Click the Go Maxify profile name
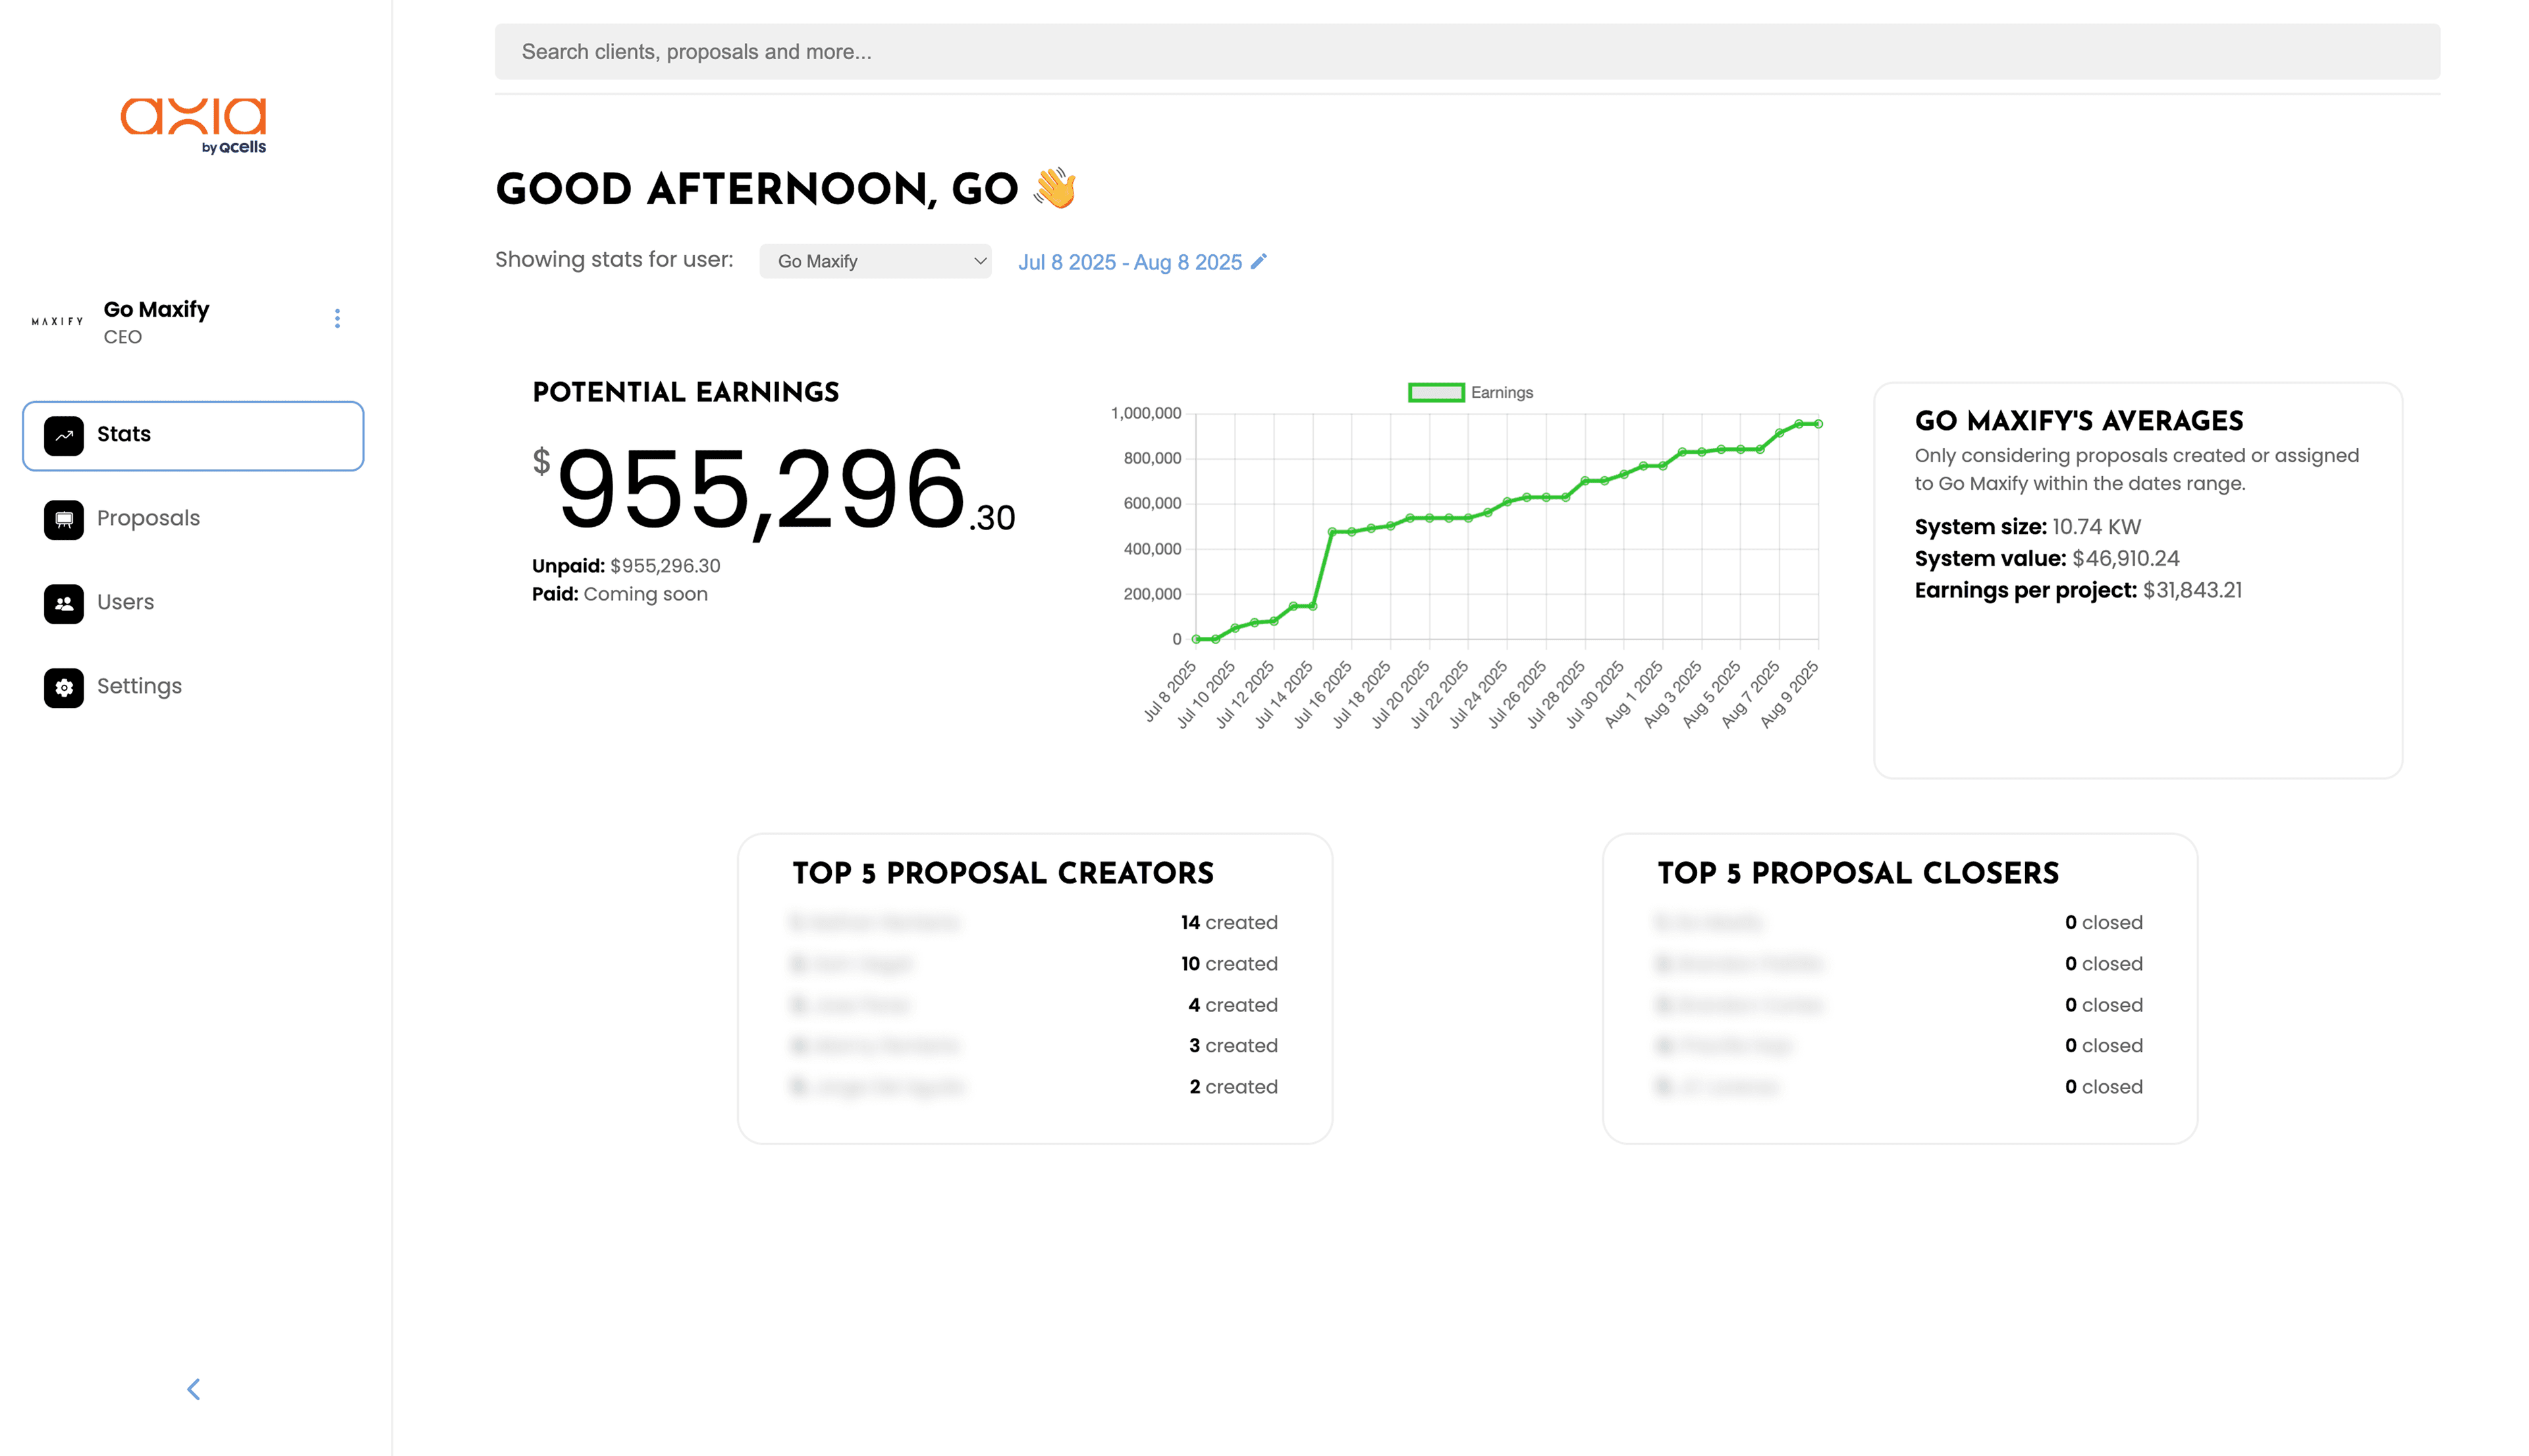The width and height of the screenshot is (2529, 1456). coord(156,309)
